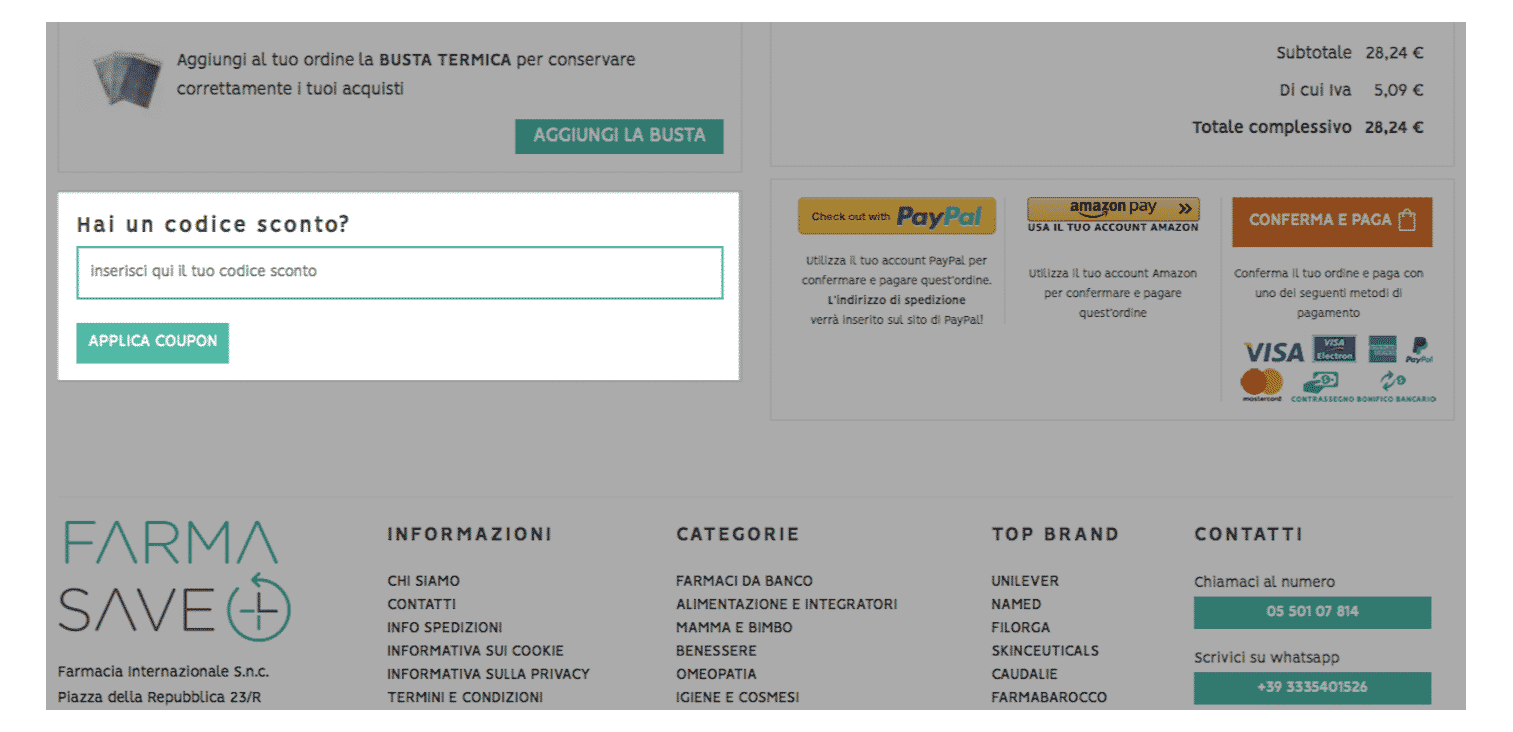Click the Contrassegno payment icon
The width and height of the screenshot is (1513, 732).
tap(1322, 386)
